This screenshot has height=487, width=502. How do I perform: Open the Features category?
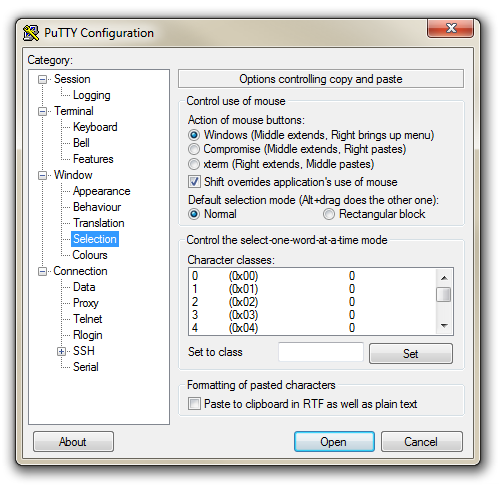(93, 159)
